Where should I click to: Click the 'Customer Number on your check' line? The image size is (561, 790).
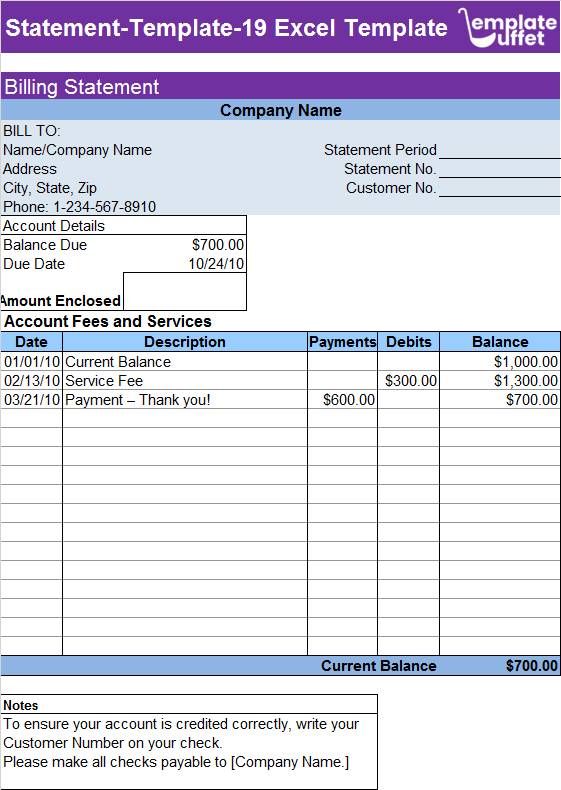tap(112, 743)
